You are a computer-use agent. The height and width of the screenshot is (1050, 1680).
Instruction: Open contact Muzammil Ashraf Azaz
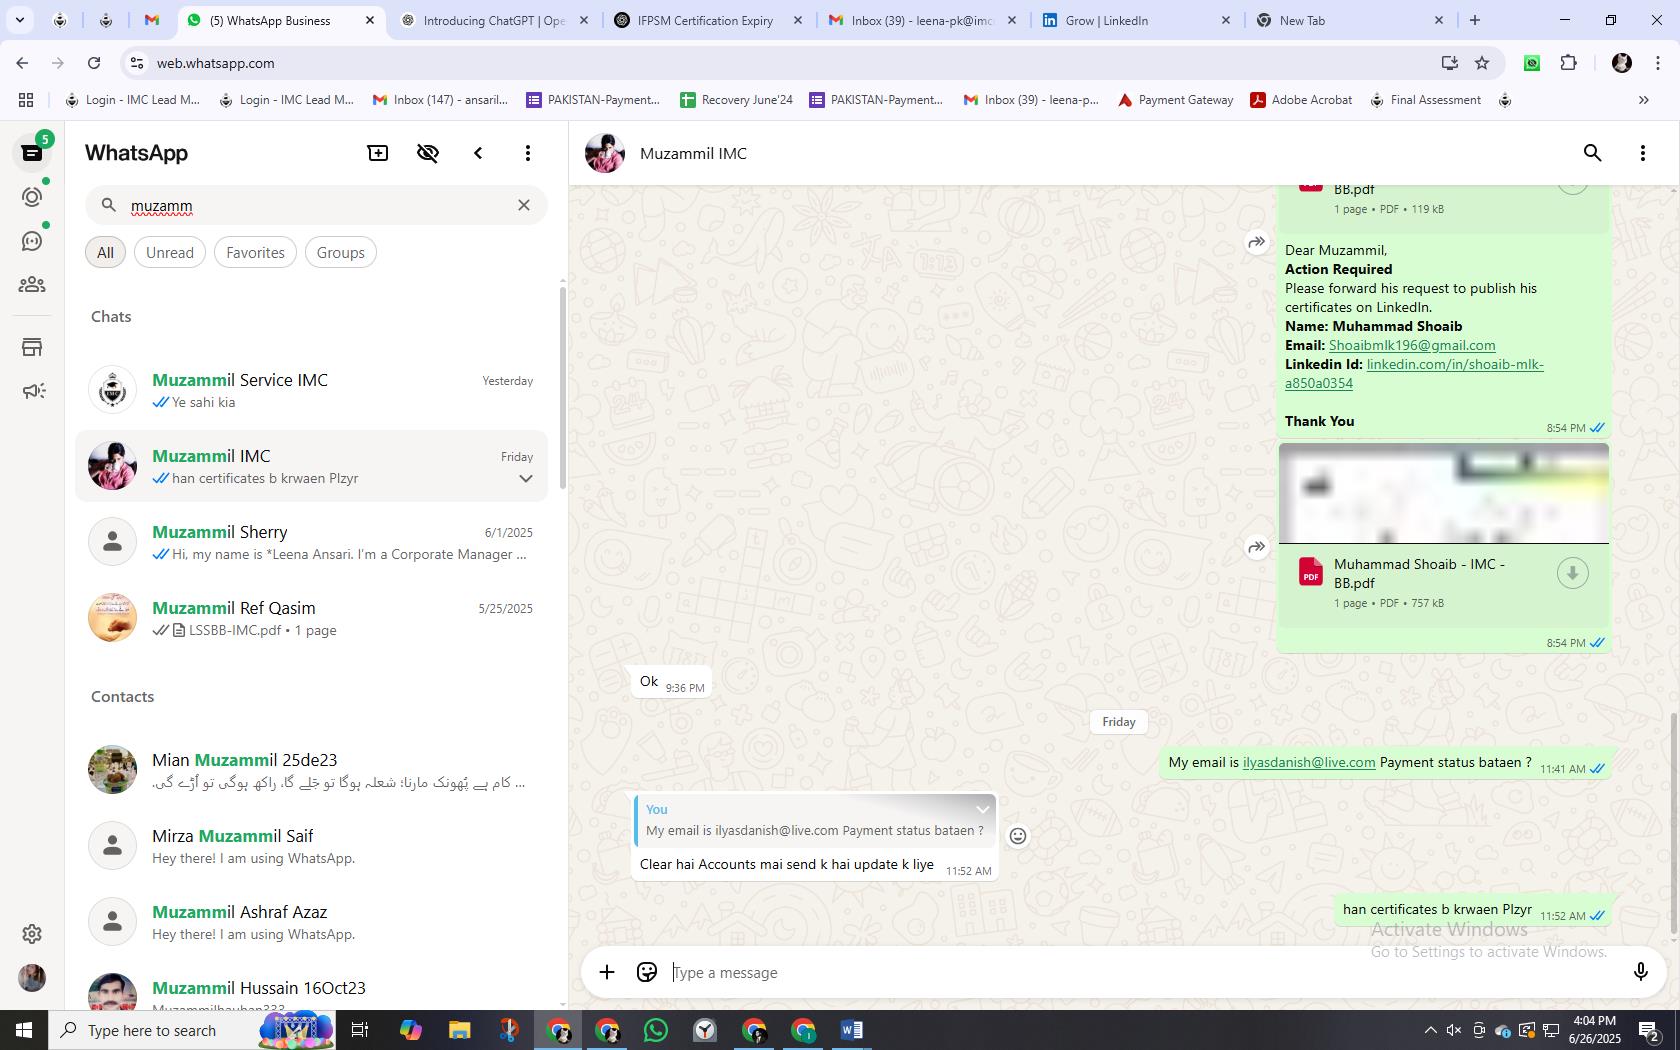pos(312,922)
